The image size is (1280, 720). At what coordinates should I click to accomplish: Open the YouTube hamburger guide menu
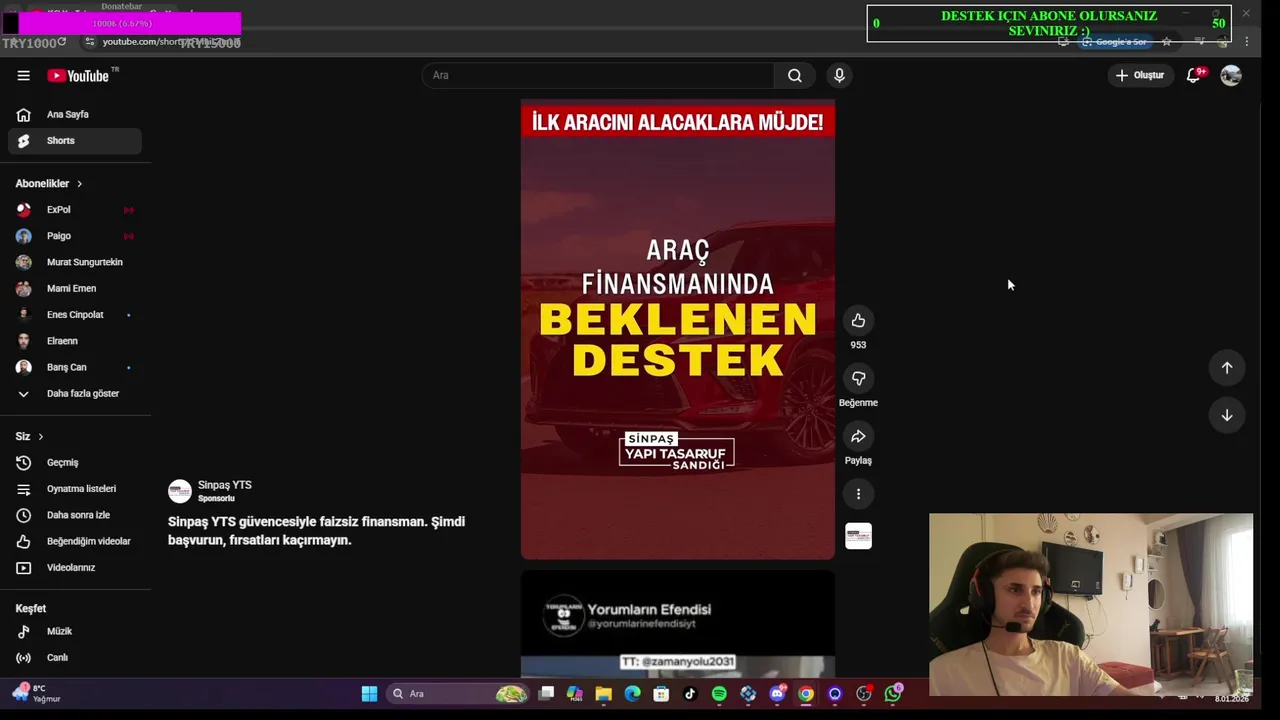[x=23, y=75]
